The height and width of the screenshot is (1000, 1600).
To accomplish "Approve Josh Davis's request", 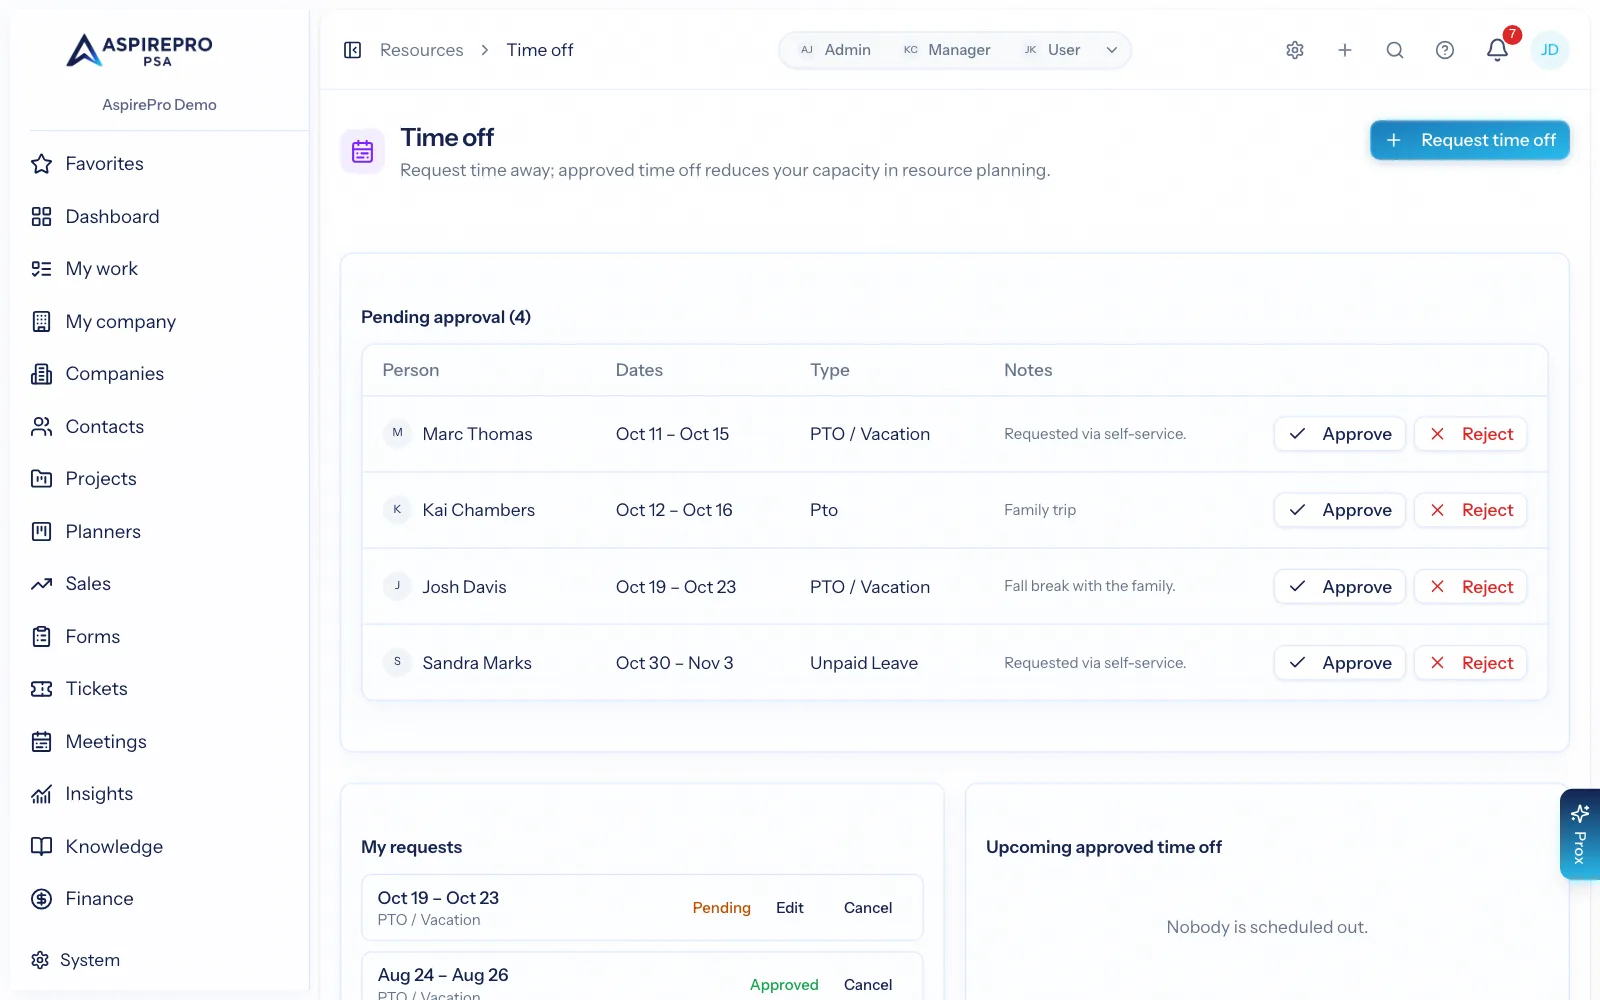I will coord(1340,587).
